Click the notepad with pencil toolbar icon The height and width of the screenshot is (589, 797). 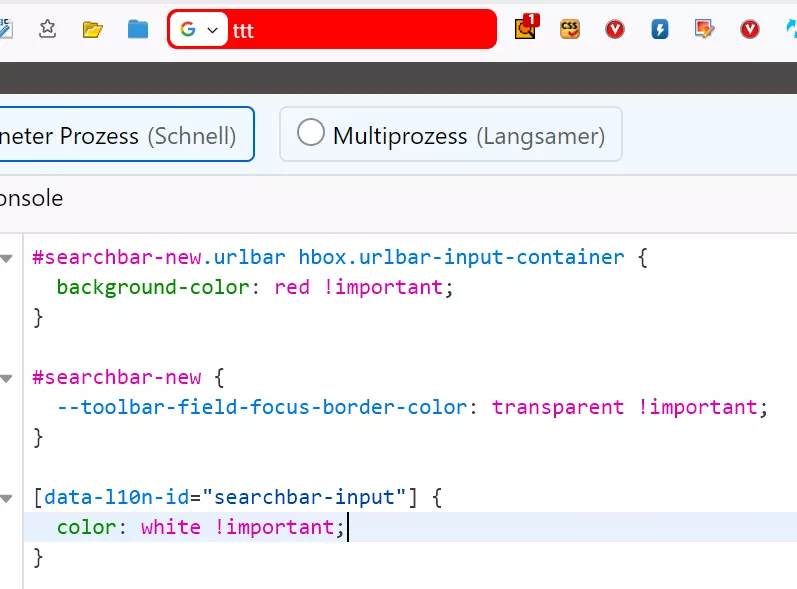click(x=705, y=29)
